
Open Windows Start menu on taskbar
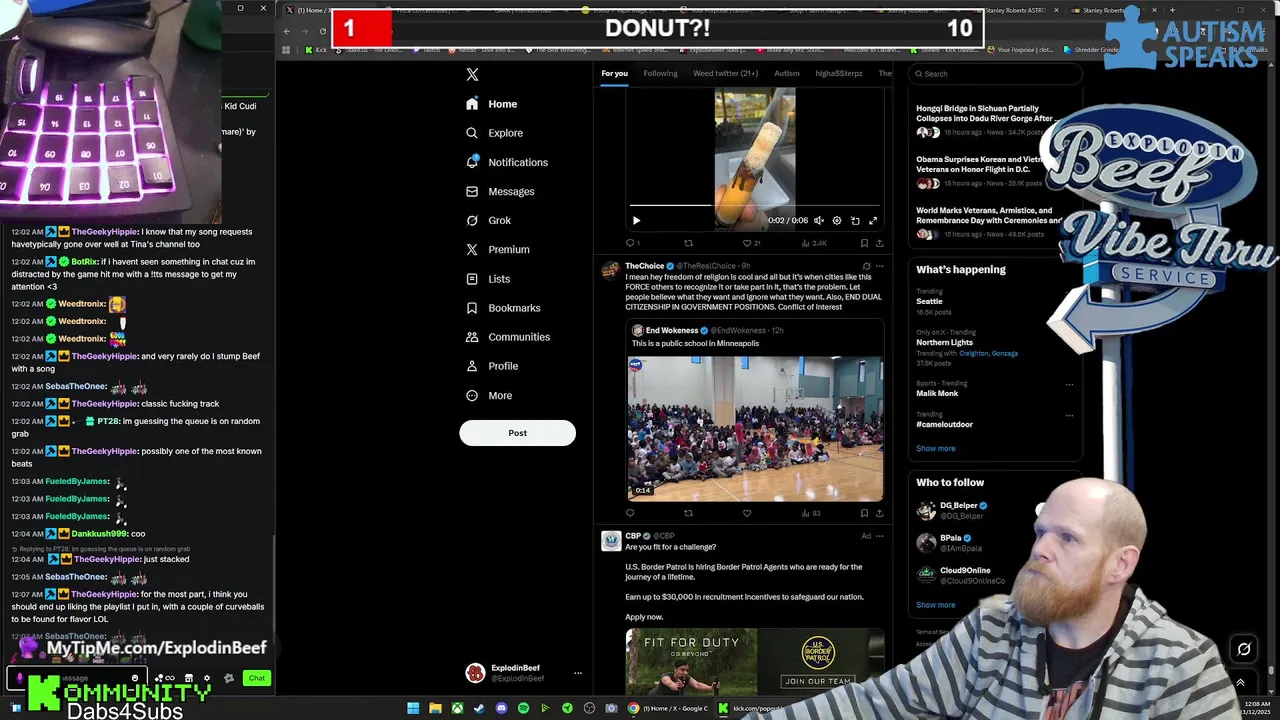click(413, 709)
